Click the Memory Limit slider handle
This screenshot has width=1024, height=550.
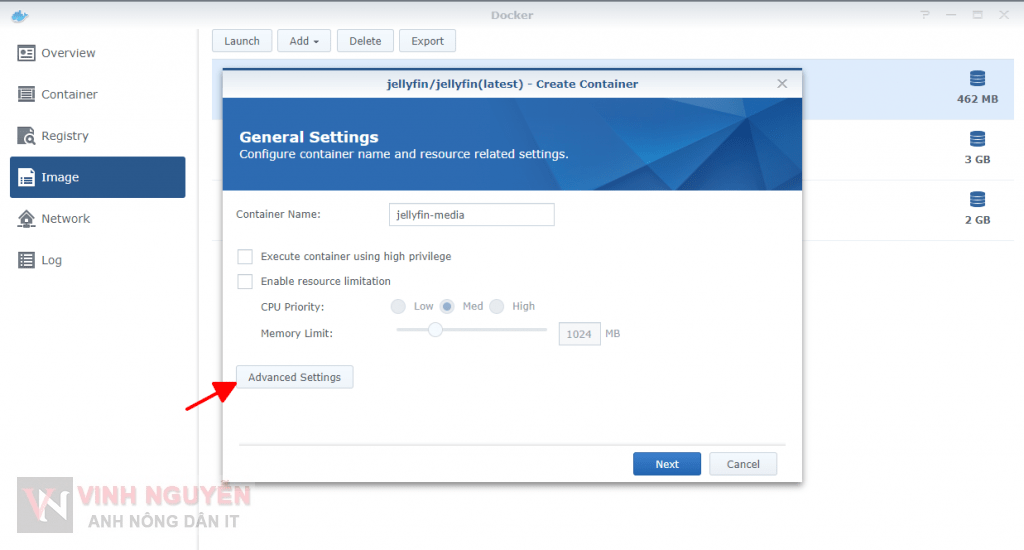coord(435,330)
